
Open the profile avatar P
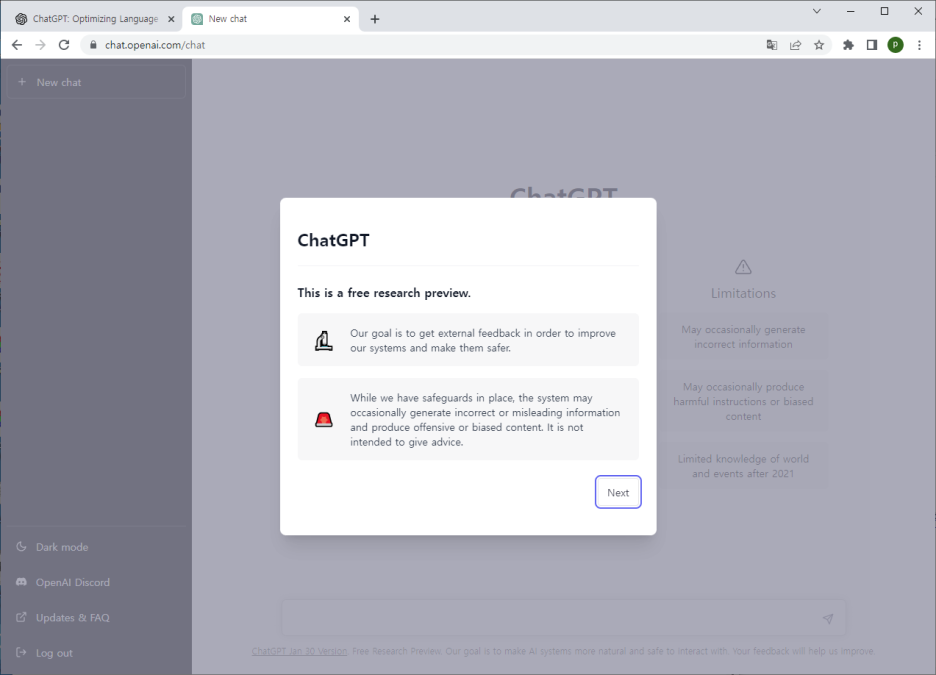click(895, 45)
